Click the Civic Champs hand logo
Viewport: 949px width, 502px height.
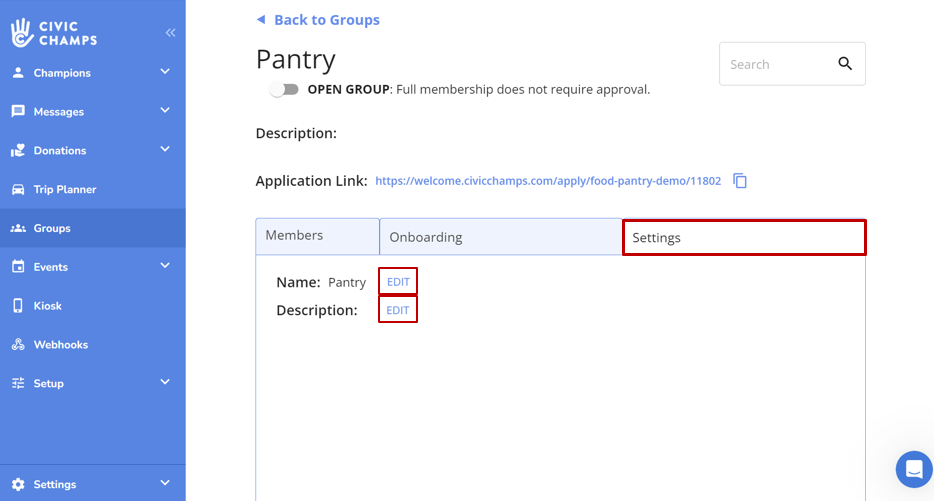(22, 33)
